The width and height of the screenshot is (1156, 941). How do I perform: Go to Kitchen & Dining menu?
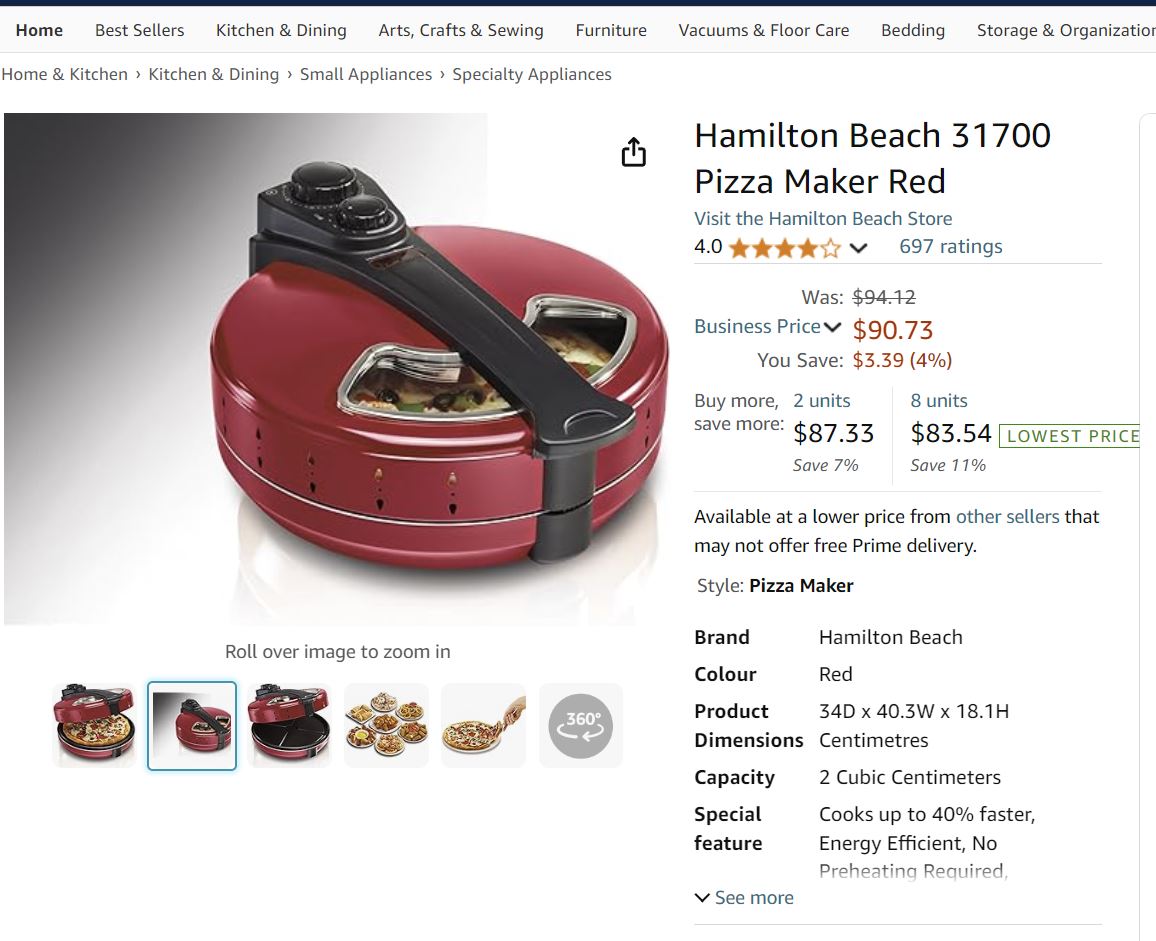[281, 30]
